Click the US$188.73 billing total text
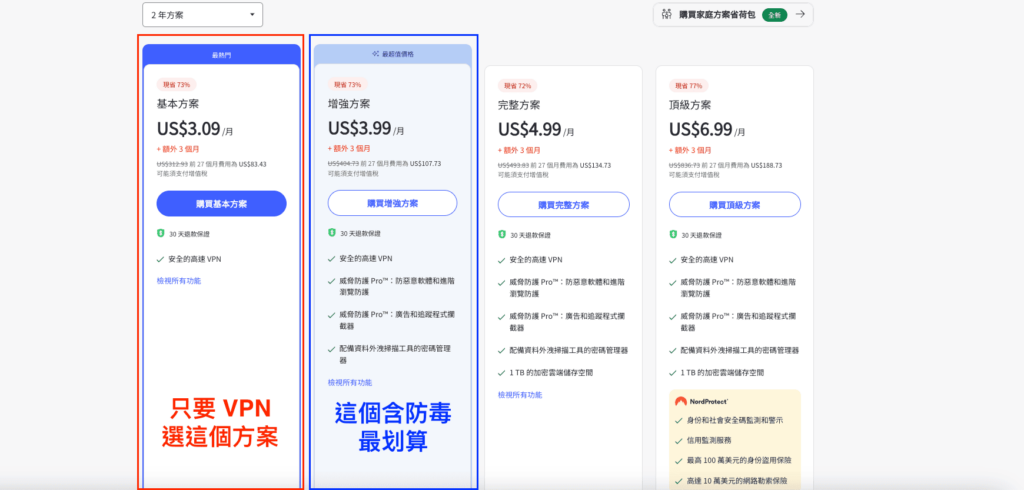 point(766,165)
